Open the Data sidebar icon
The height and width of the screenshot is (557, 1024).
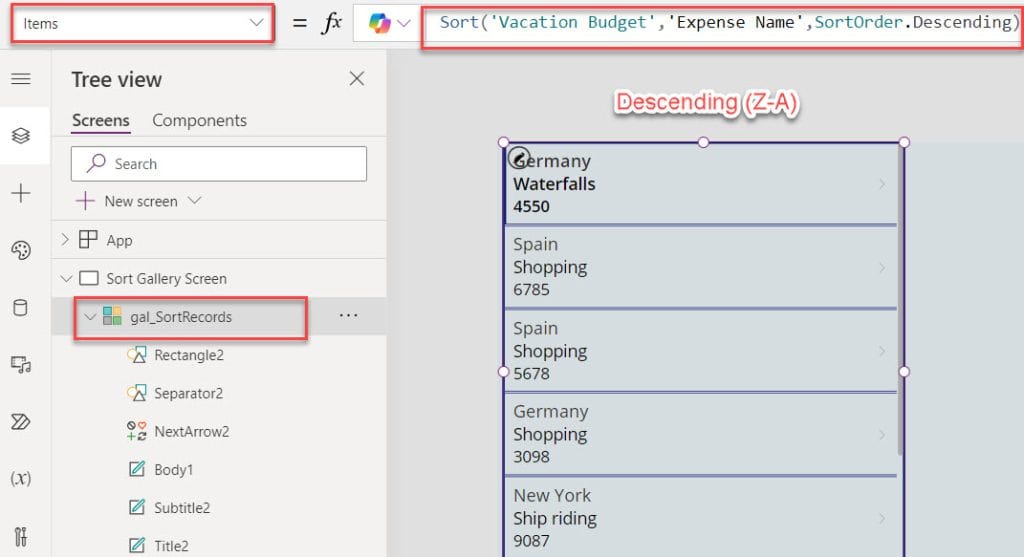click(21, 308)
